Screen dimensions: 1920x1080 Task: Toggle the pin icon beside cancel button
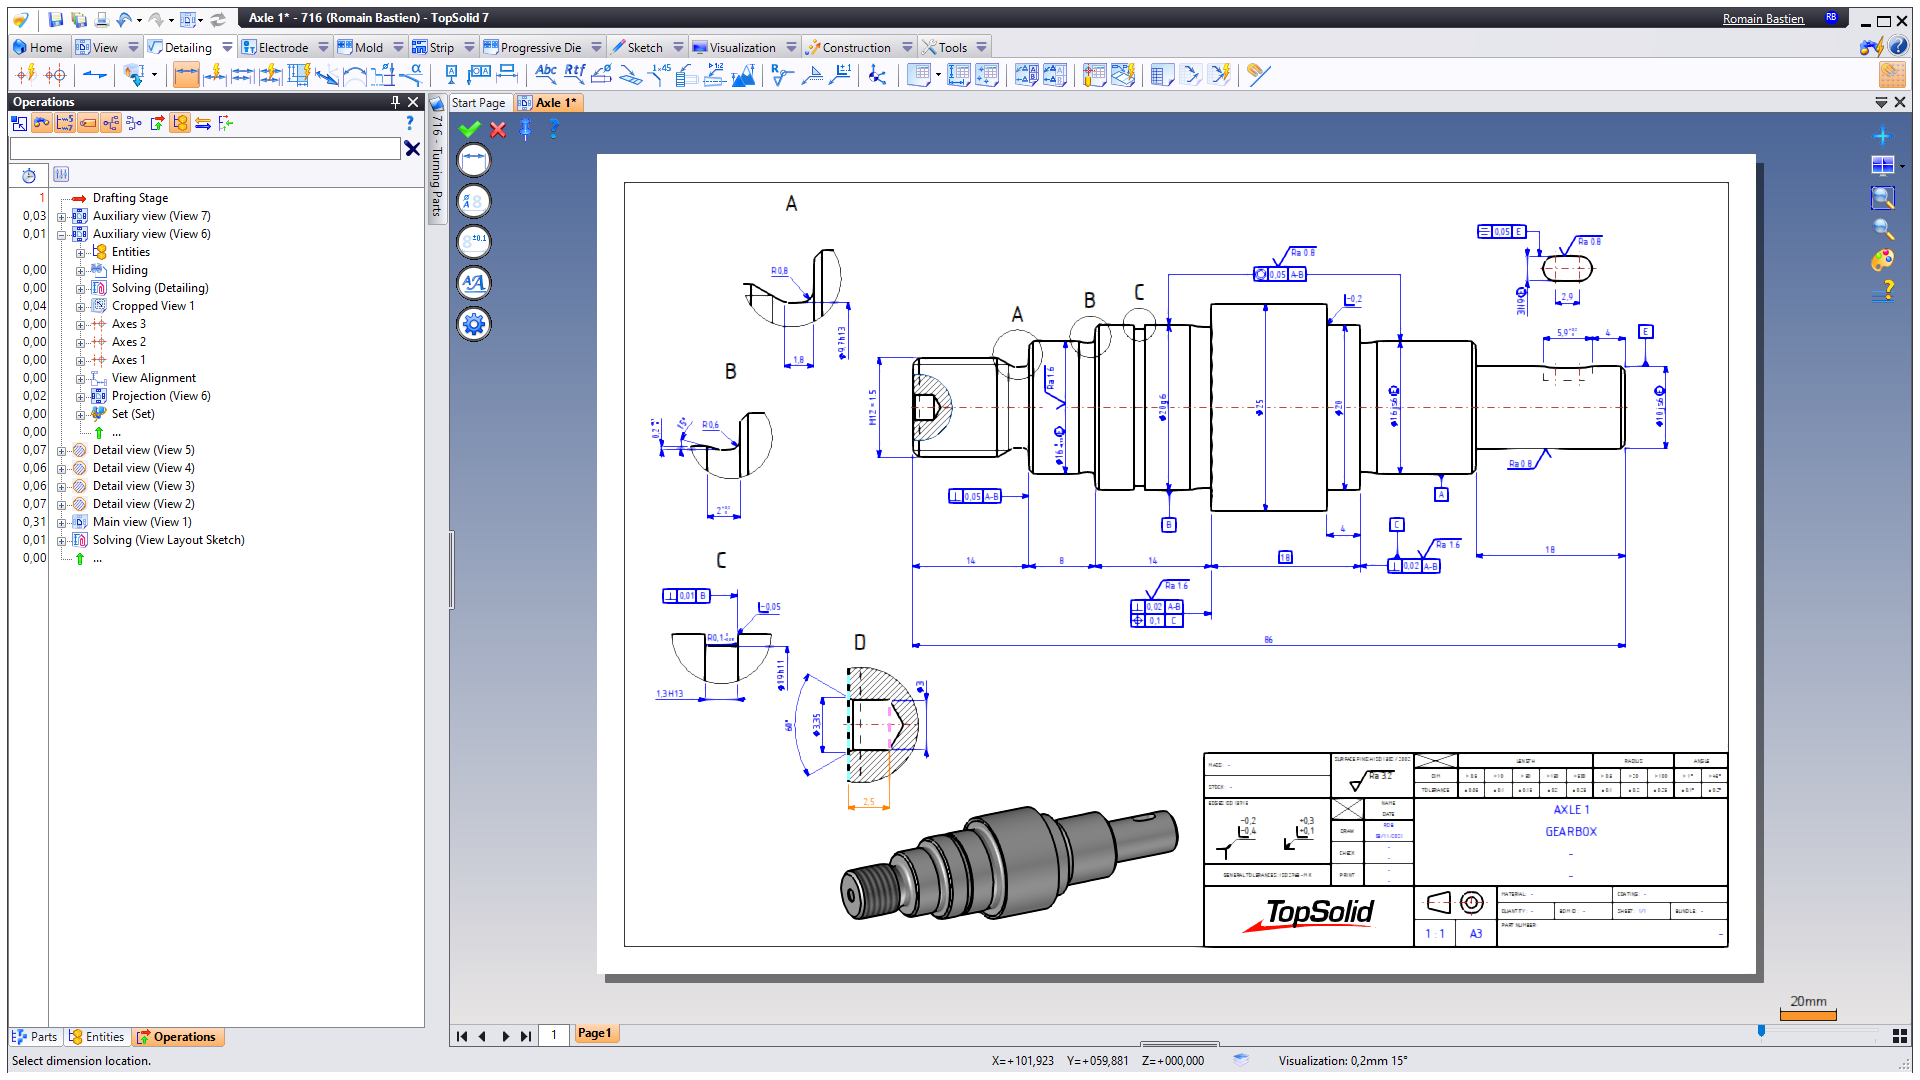[x=525, y=129]
